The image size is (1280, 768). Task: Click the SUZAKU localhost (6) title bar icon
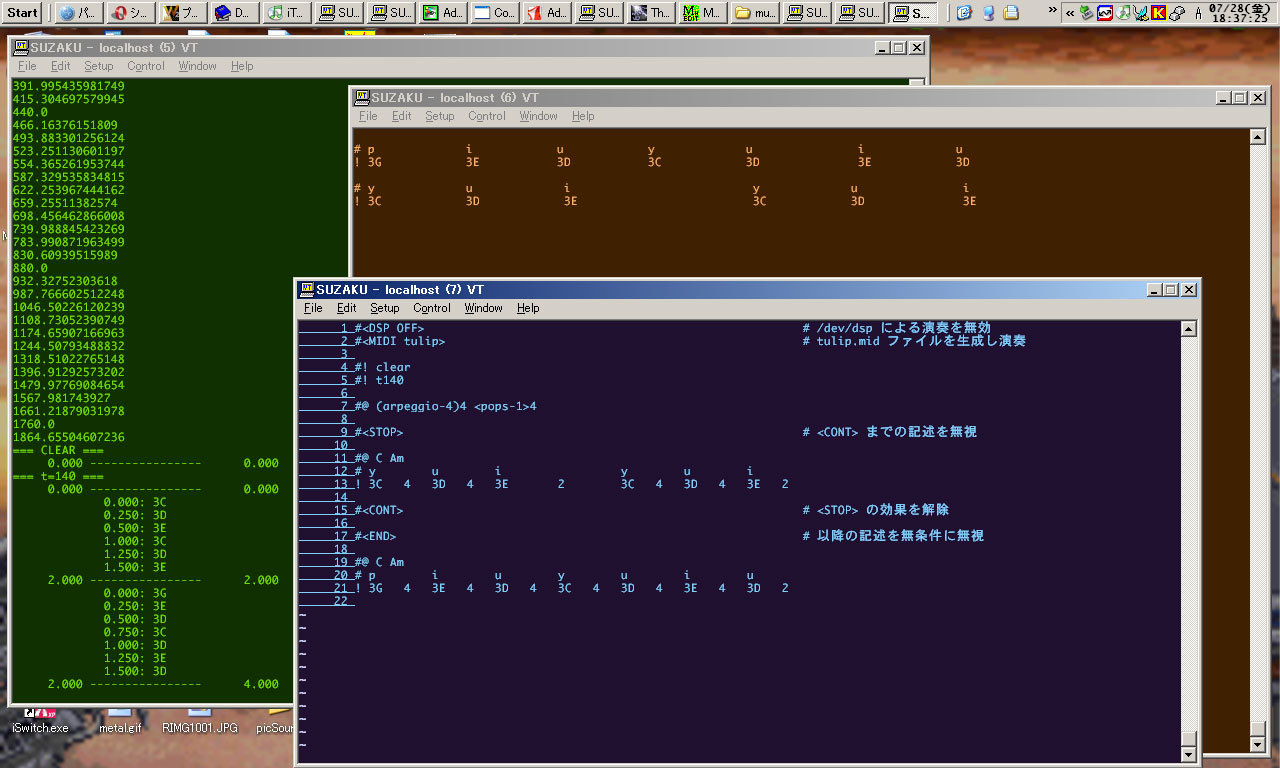pos(361,97)
